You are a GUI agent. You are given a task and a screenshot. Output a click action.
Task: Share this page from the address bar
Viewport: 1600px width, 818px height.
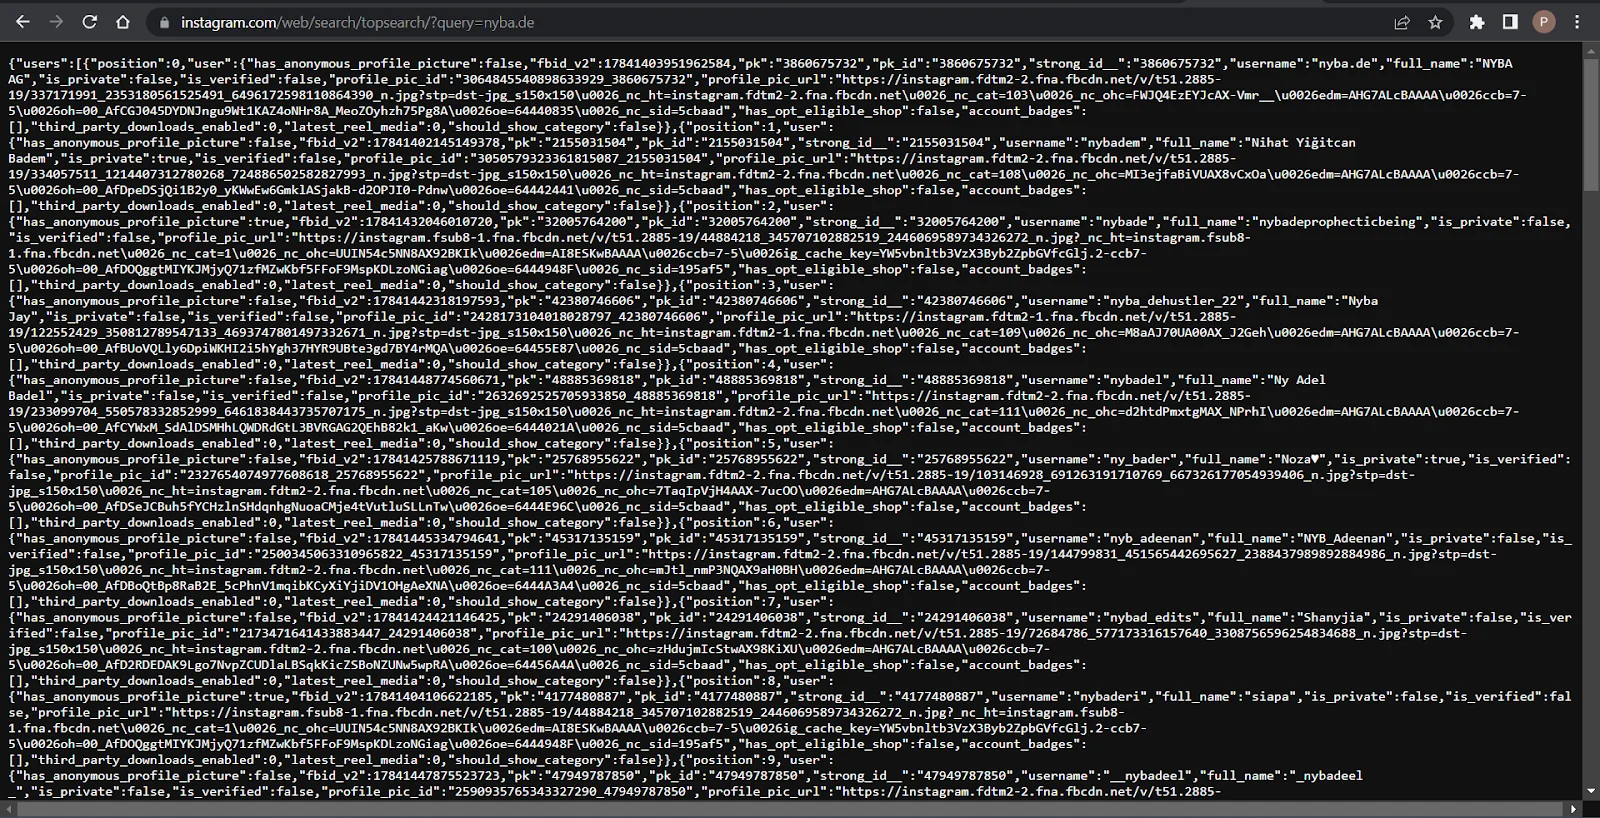(1402, 22)
